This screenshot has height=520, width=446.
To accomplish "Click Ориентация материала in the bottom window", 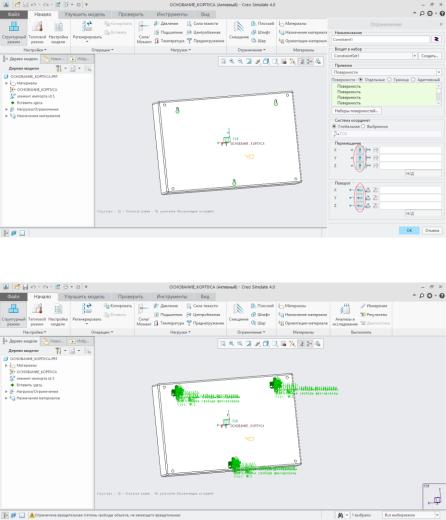I will point(303,323).
